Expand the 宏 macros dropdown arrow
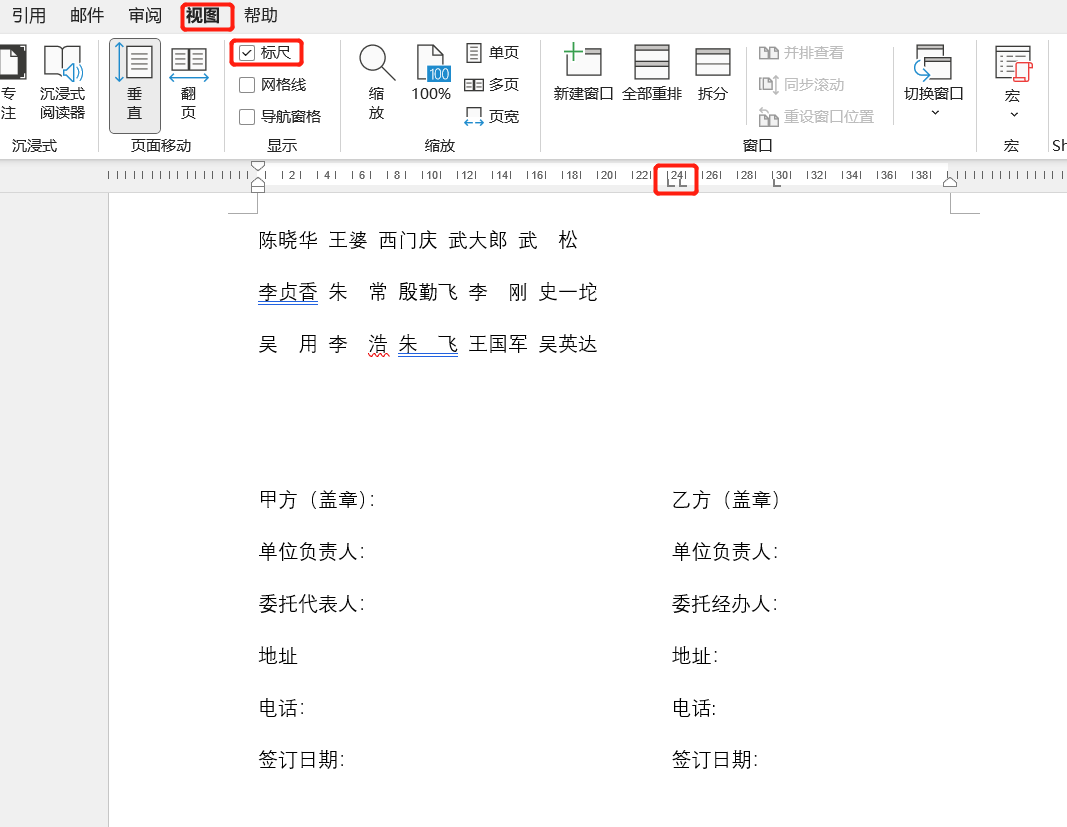Screen dimensions: 1067x827 pyautogui.click(x=1013, y=114)
